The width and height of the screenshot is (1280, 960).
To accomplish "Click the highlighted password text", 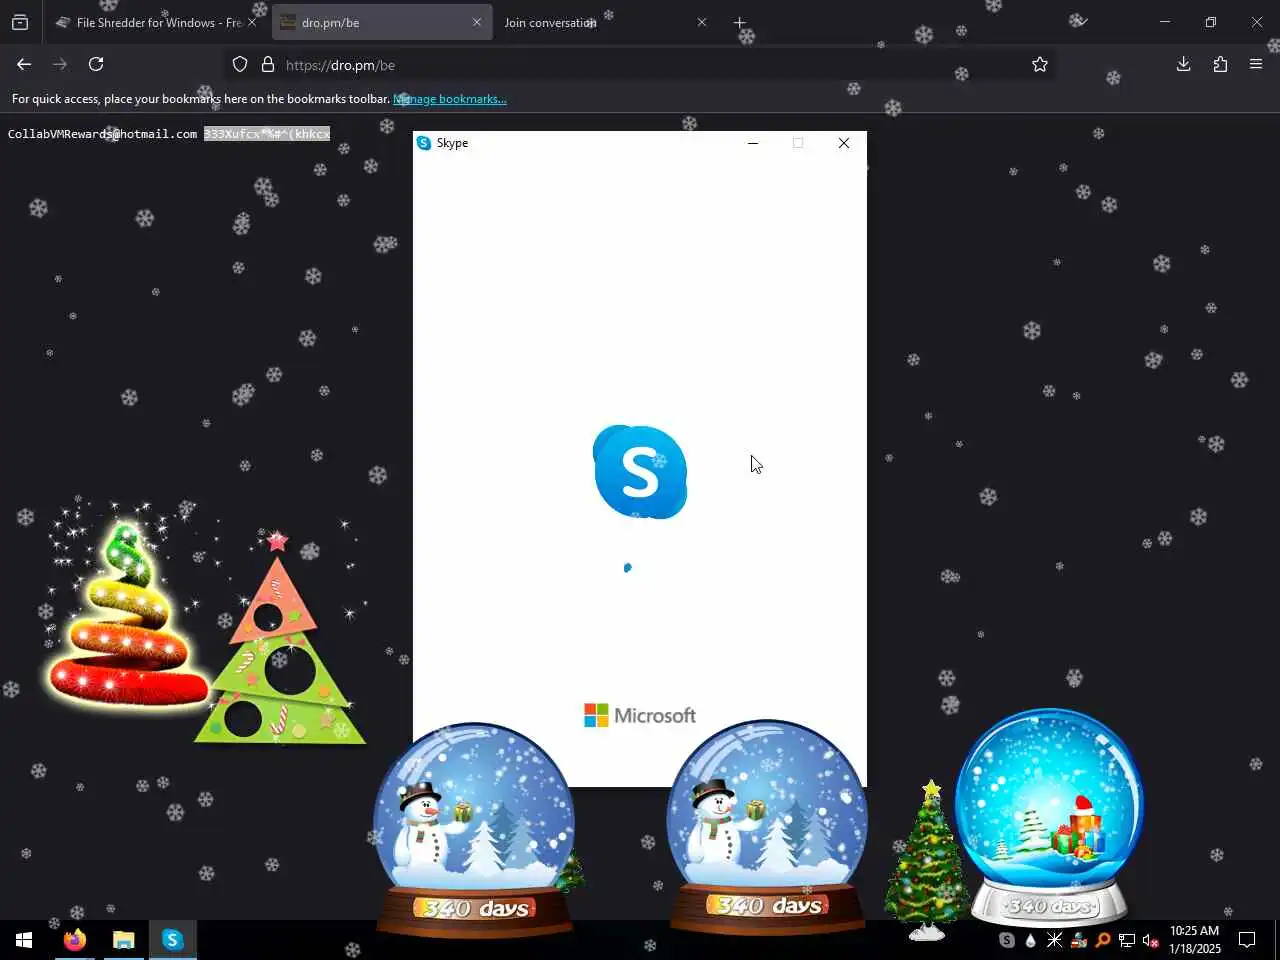I will (267, 134).
